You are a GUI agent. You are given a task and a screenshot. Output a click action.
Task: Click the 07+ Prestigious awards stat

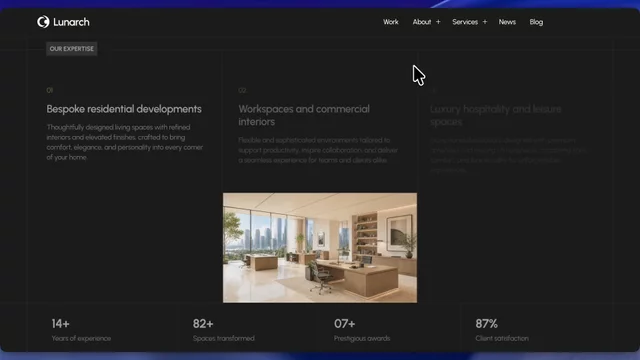point(362,330)
